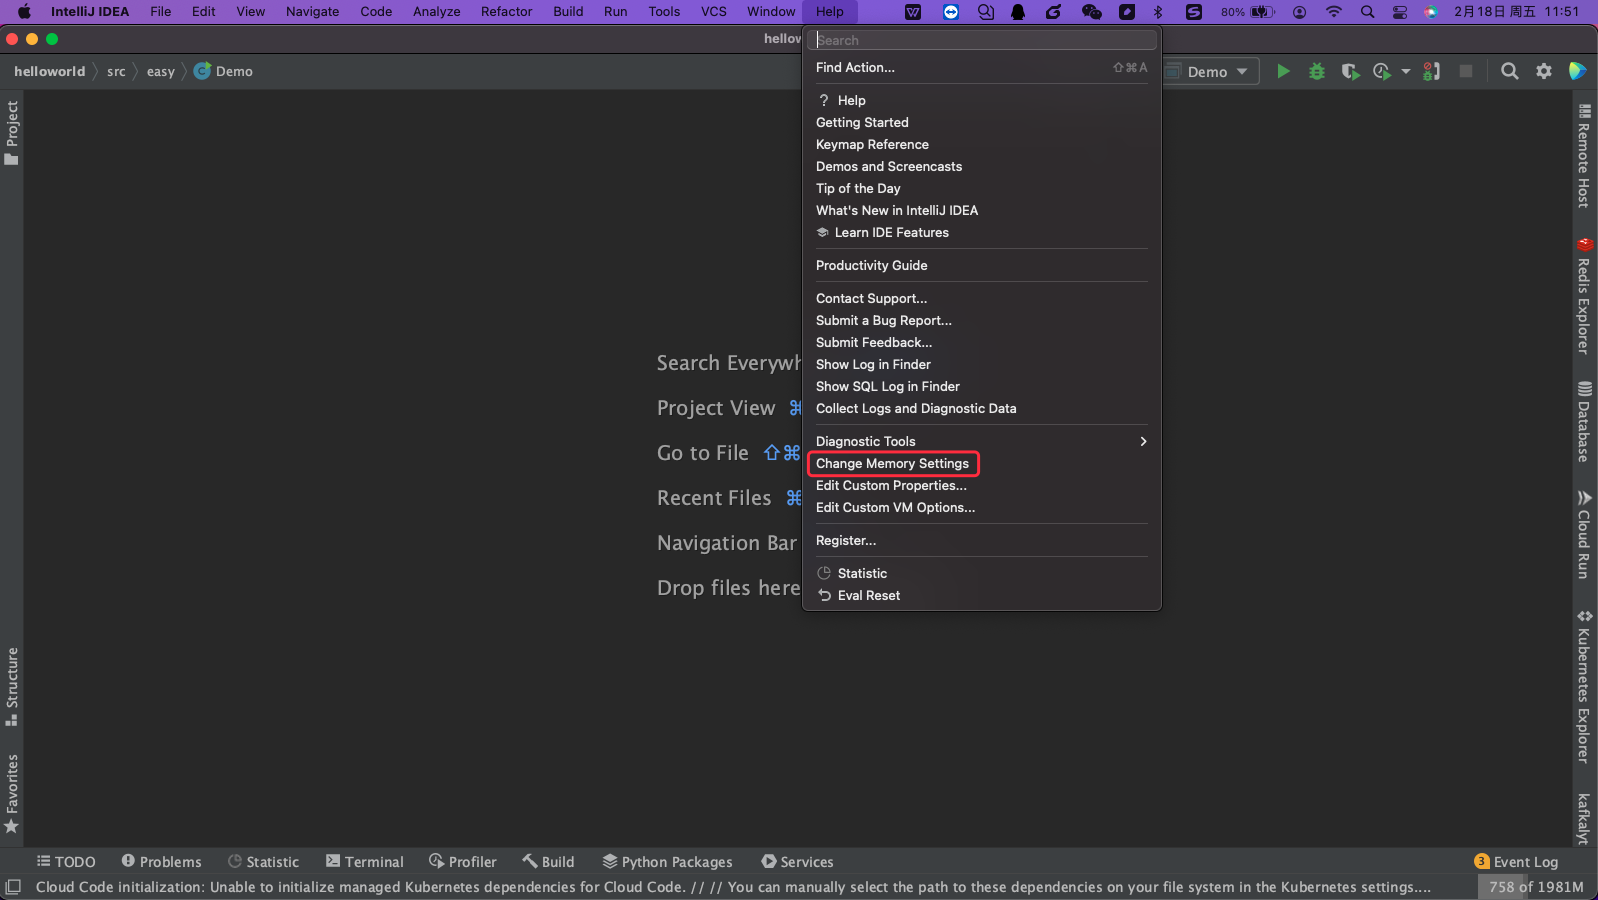Open the Statistic tool window in bottom bar
The width and height of the screenshot is (1598, 900).
click(x=263, y=862)
